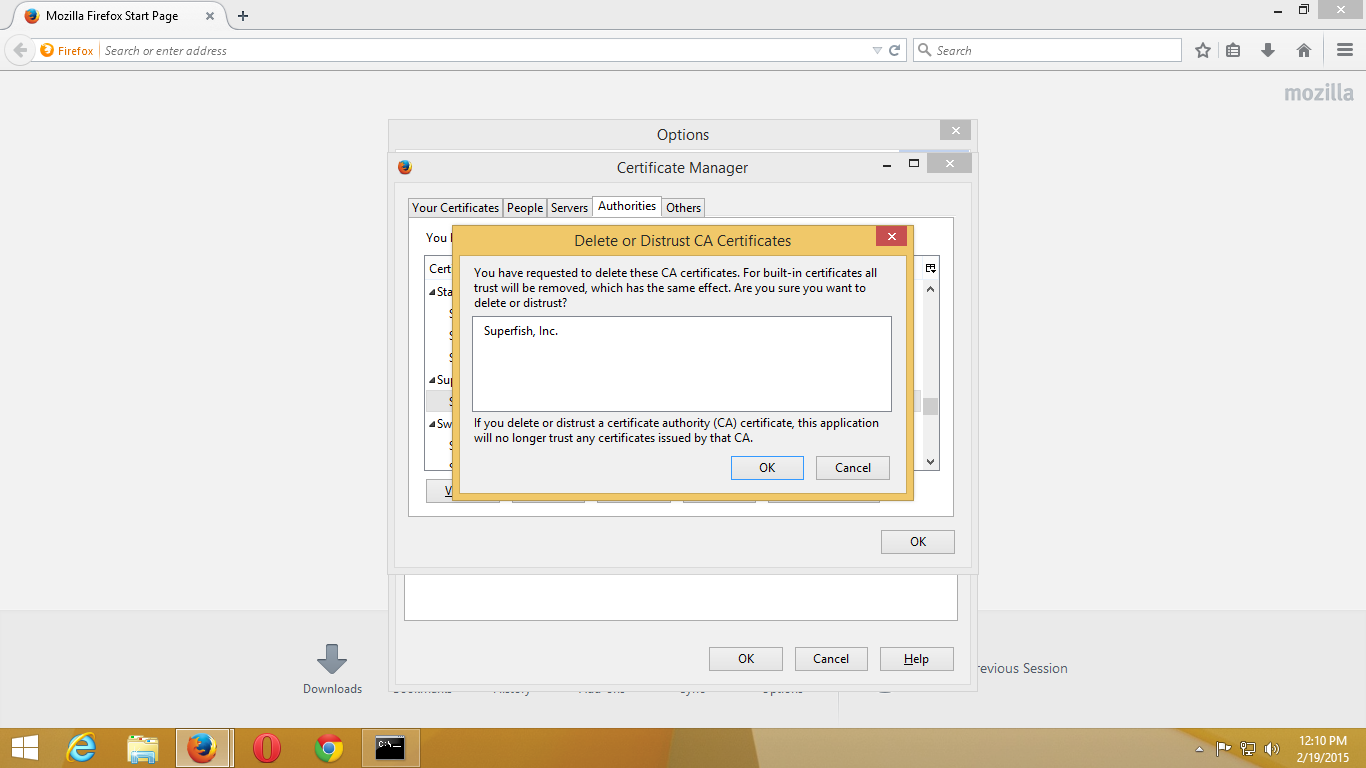Open the Firefox hamburger menu

1345,50
